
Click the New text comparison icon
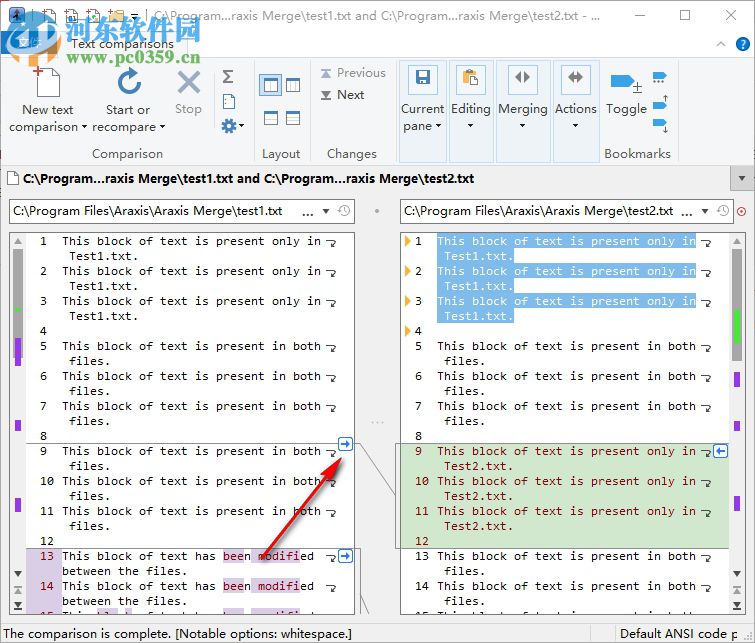click(47, 82)
